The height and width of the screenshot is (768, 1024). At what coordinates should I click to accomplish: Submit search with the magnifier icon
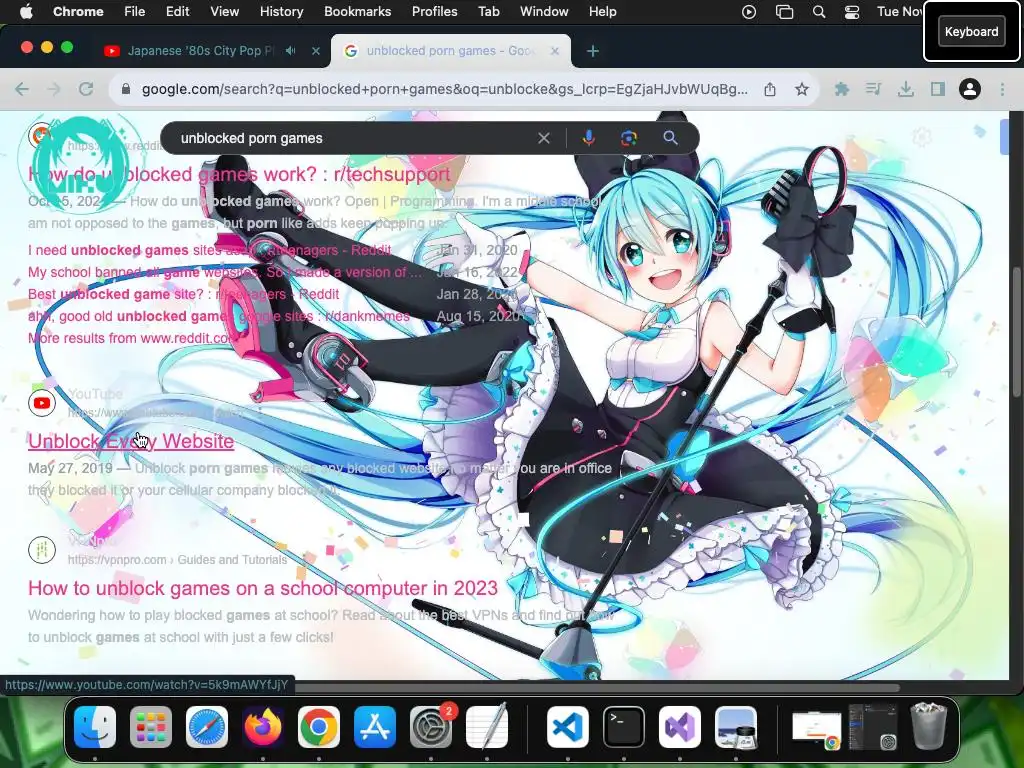[x=670, y=138]
